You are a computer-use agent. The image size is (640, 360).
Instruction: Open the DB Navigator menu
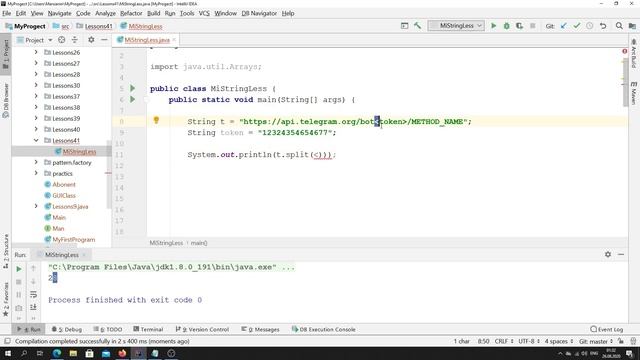[x=259, y=13]
